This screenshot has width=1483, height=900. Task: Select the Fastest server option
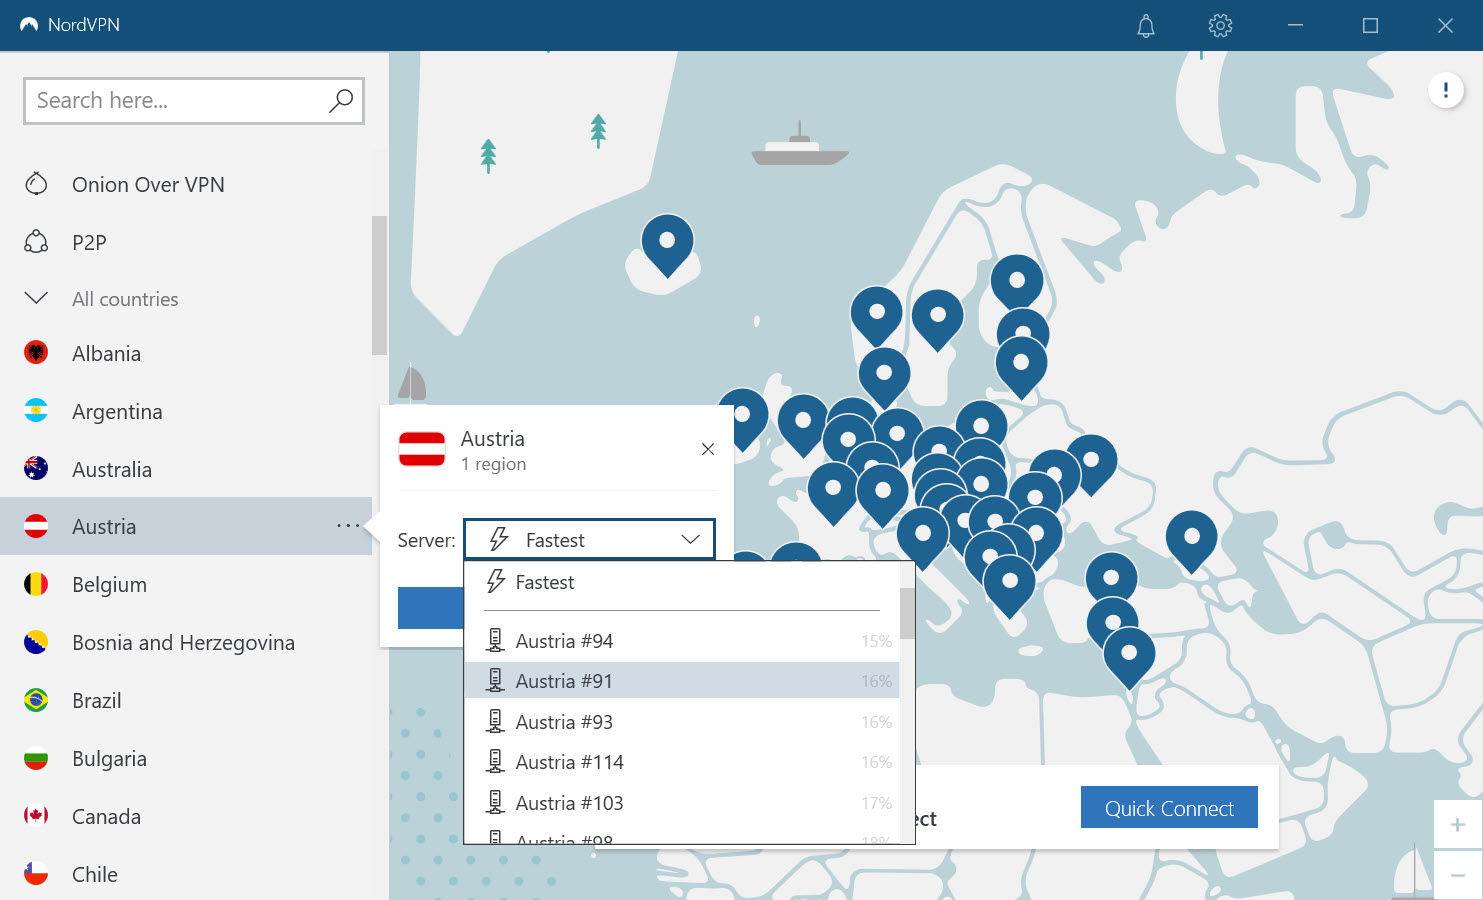[x=545, y=582]
